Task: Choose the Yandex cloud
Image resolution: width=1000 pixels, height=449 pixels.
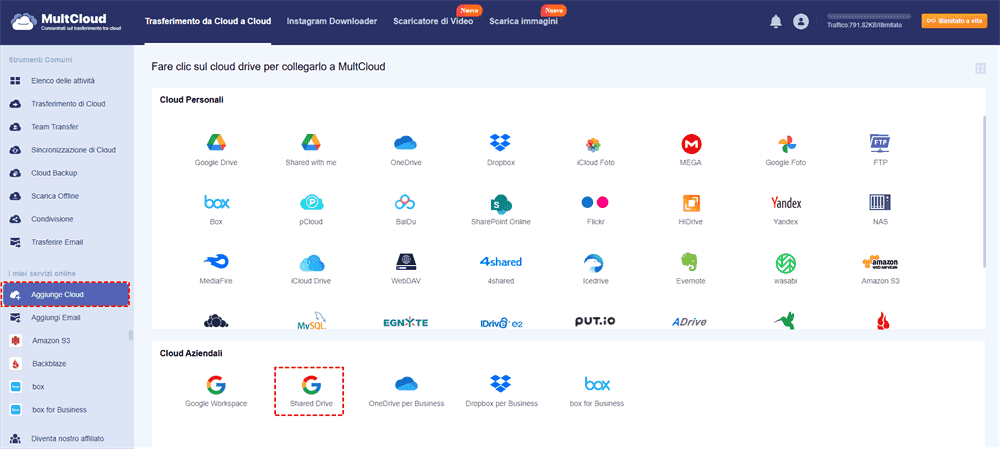Action: [786, 210]
